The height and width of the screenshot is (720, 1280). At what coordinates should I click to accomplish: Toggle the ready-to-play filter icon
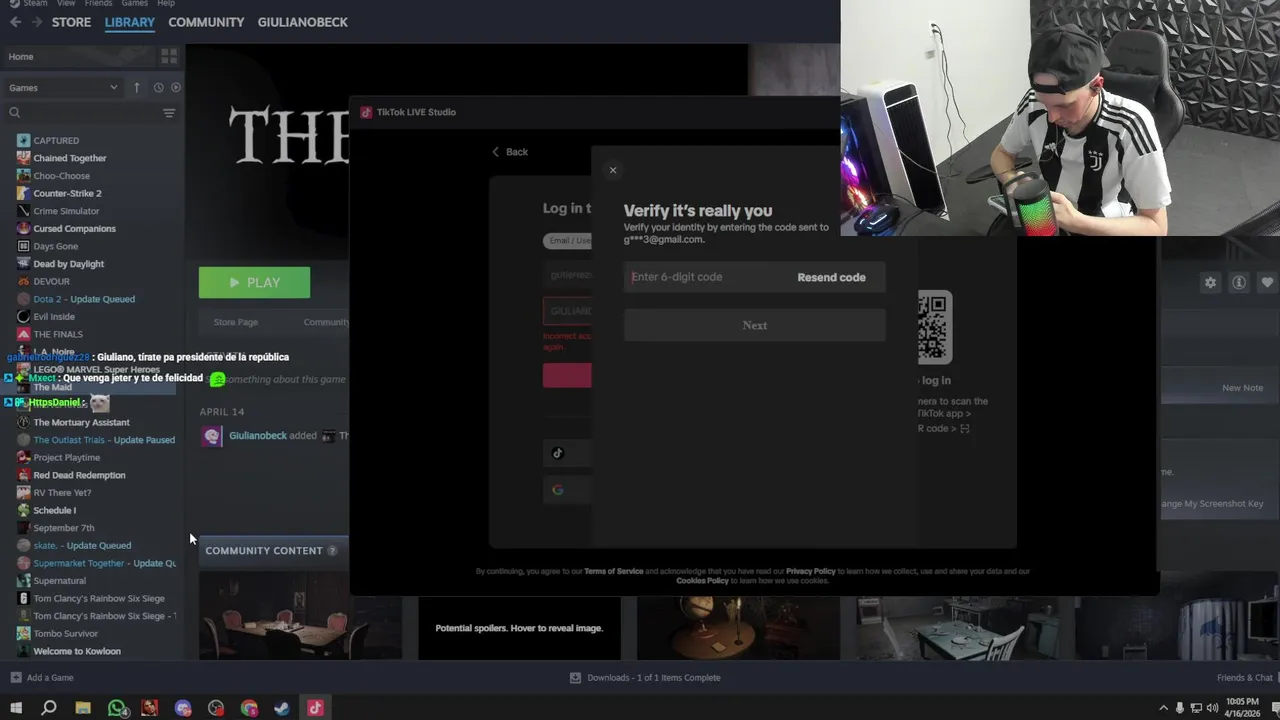click(x=176, y=88)
